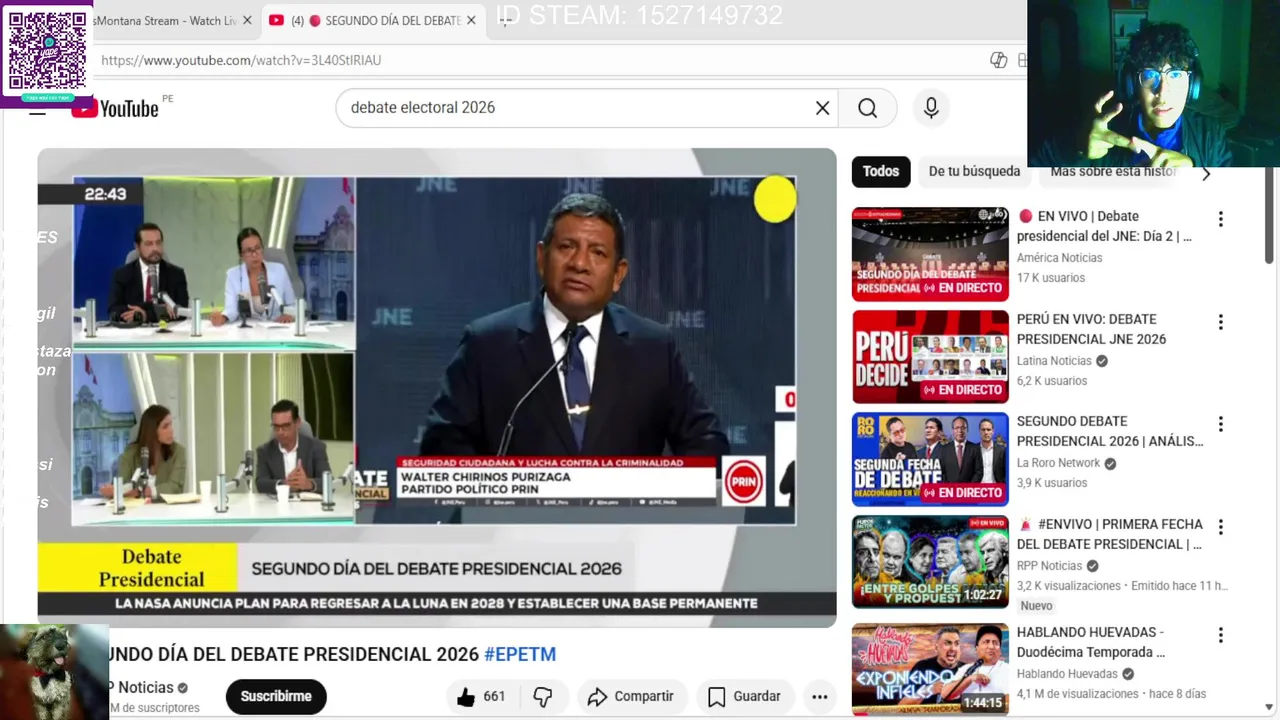
Task: Click the América Noticias channel name
Action: (1059, 258)
